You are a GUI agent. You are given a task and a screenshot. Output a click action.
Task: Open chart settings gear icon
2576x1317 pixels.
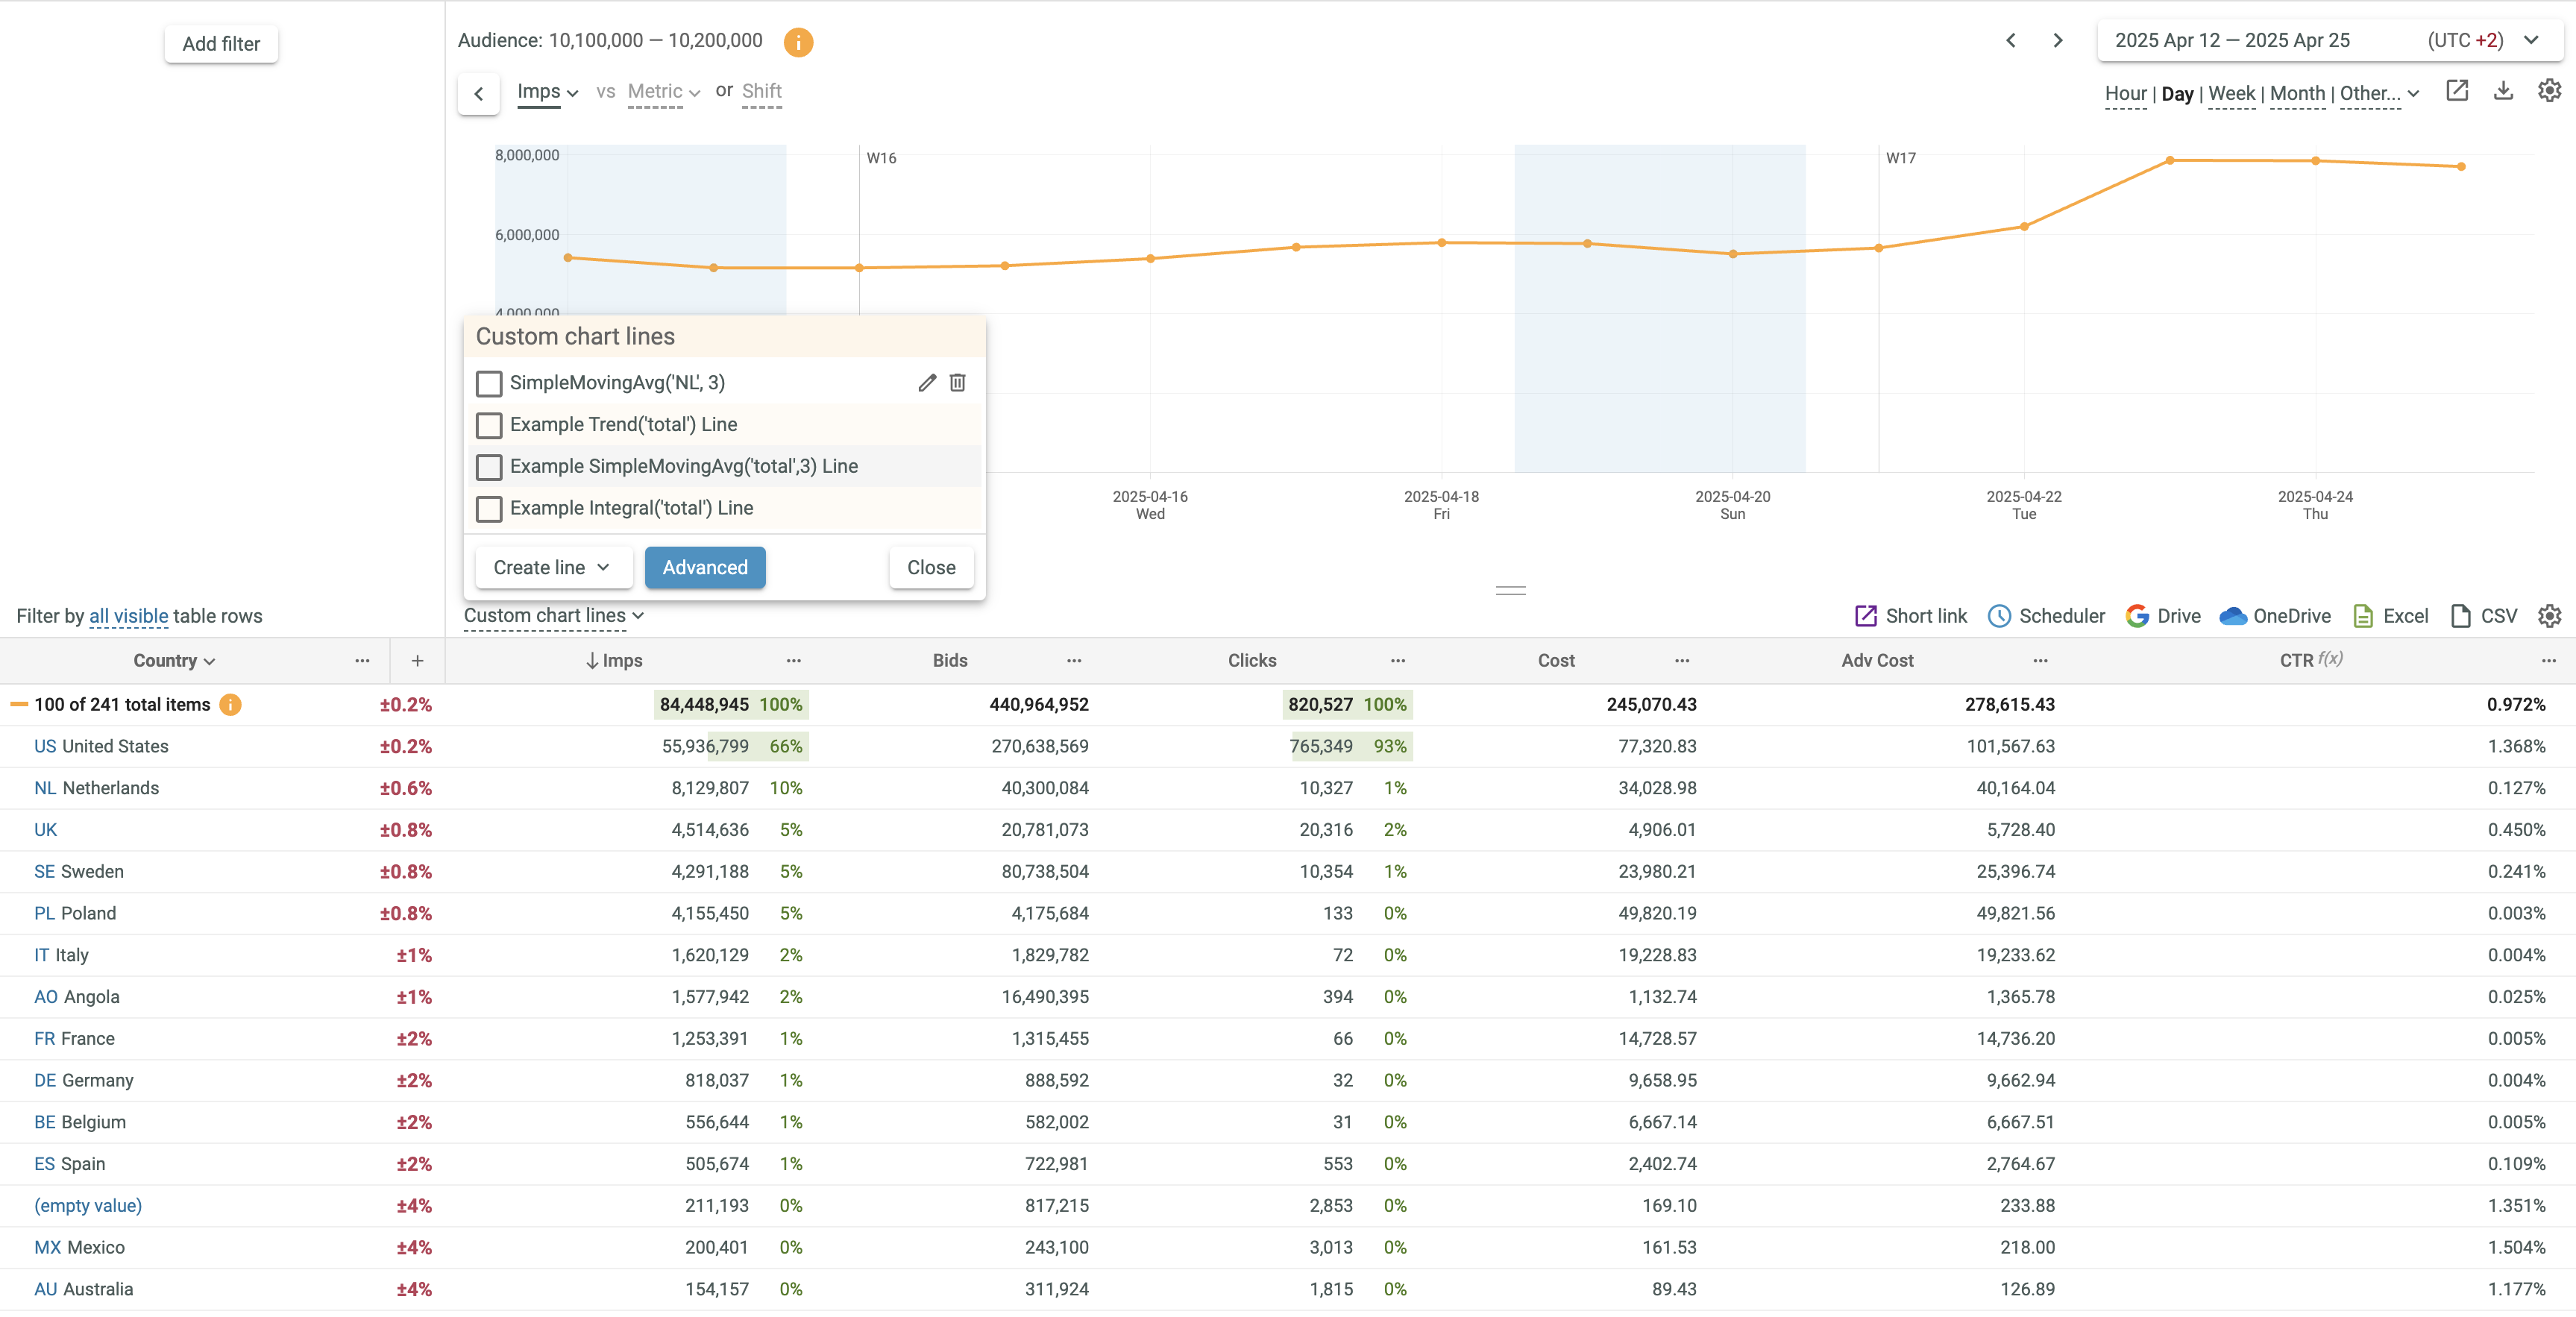[x=2549, y=91]
